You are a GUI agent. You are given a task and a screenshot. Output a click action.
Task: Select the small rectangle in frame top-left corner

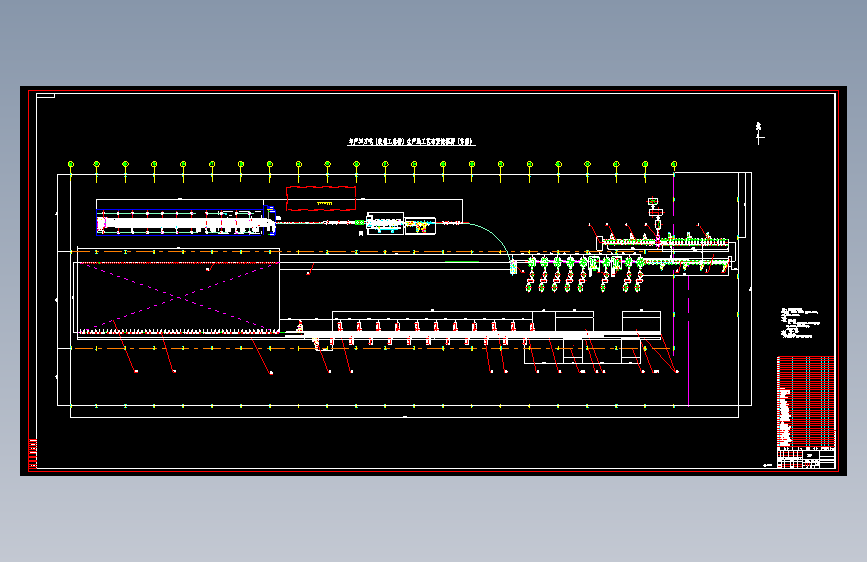45,96
